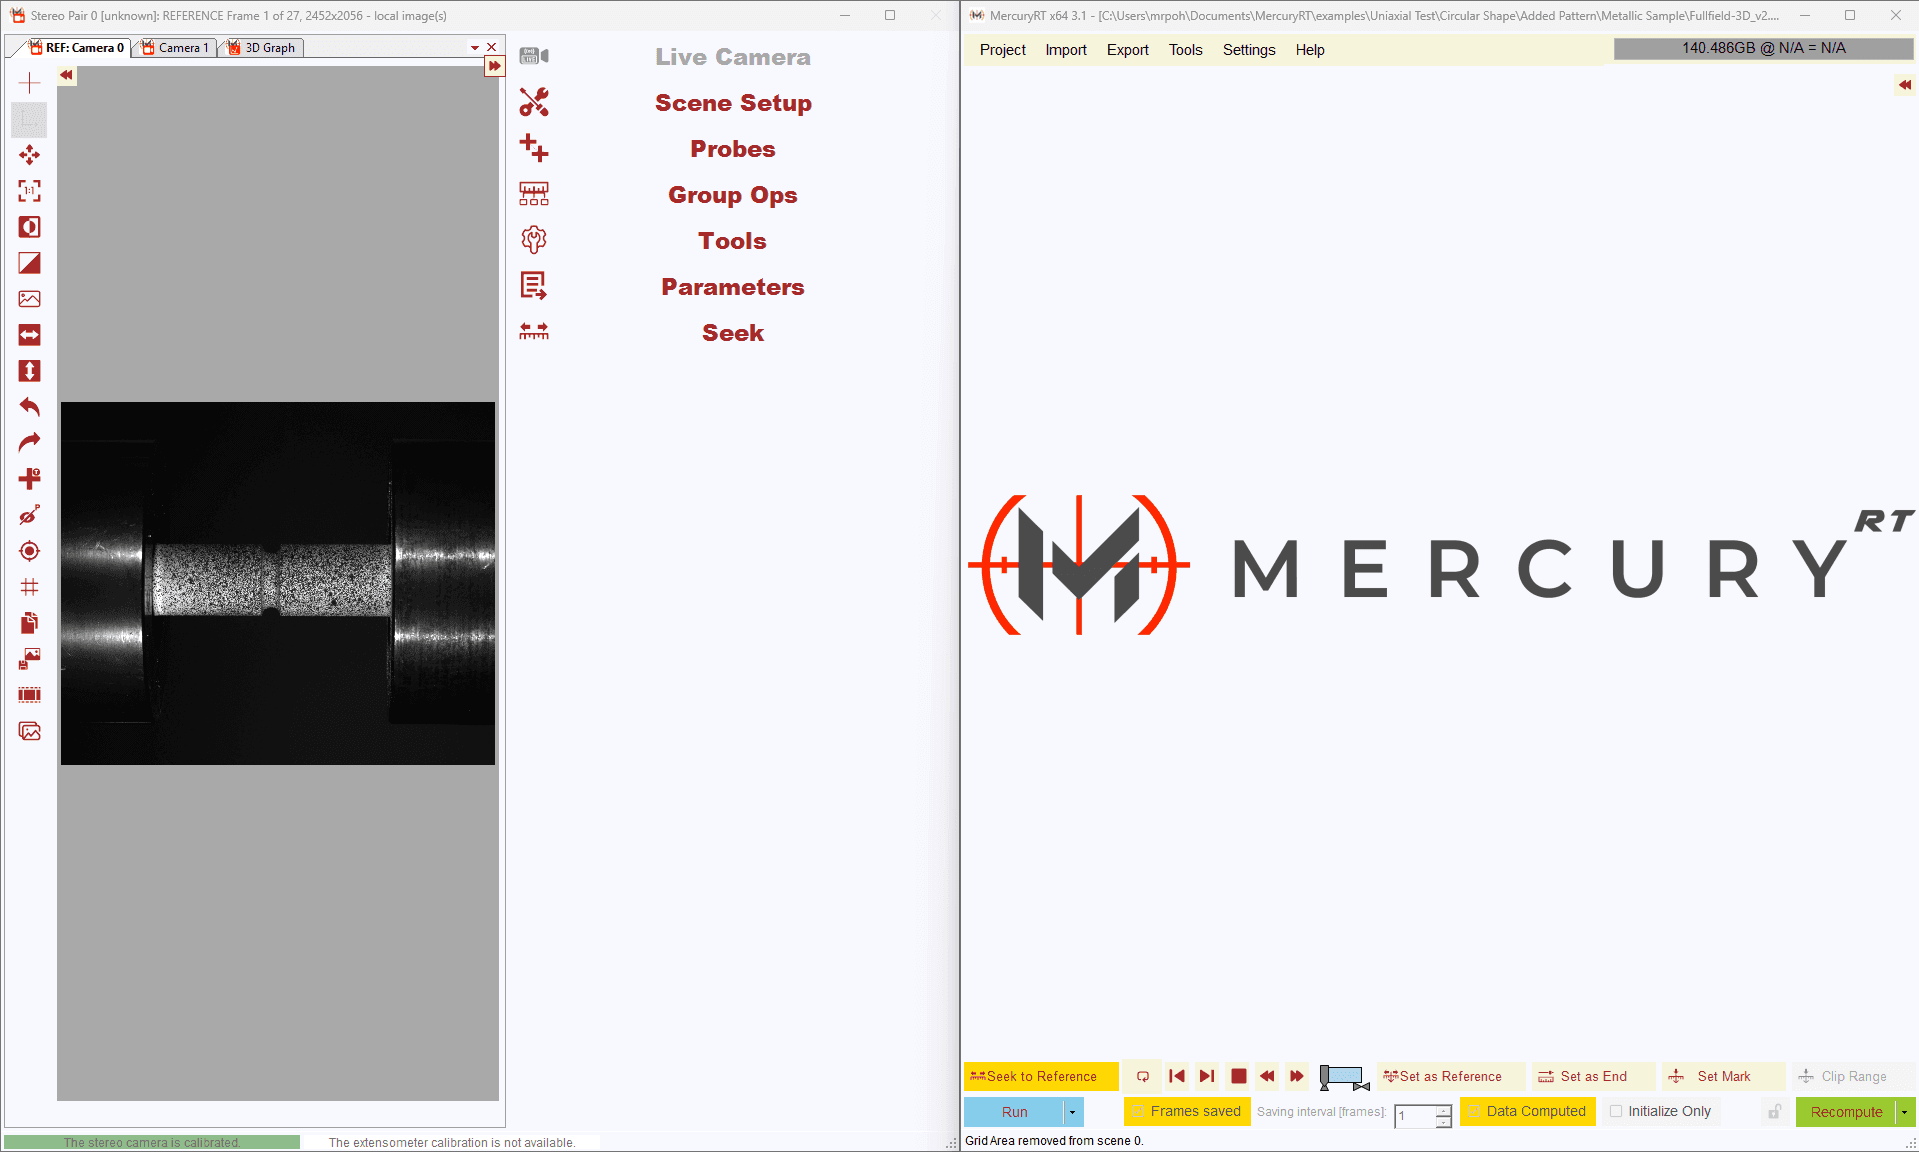Click the Tools gear-wrench icon

[x=534, y=240]
